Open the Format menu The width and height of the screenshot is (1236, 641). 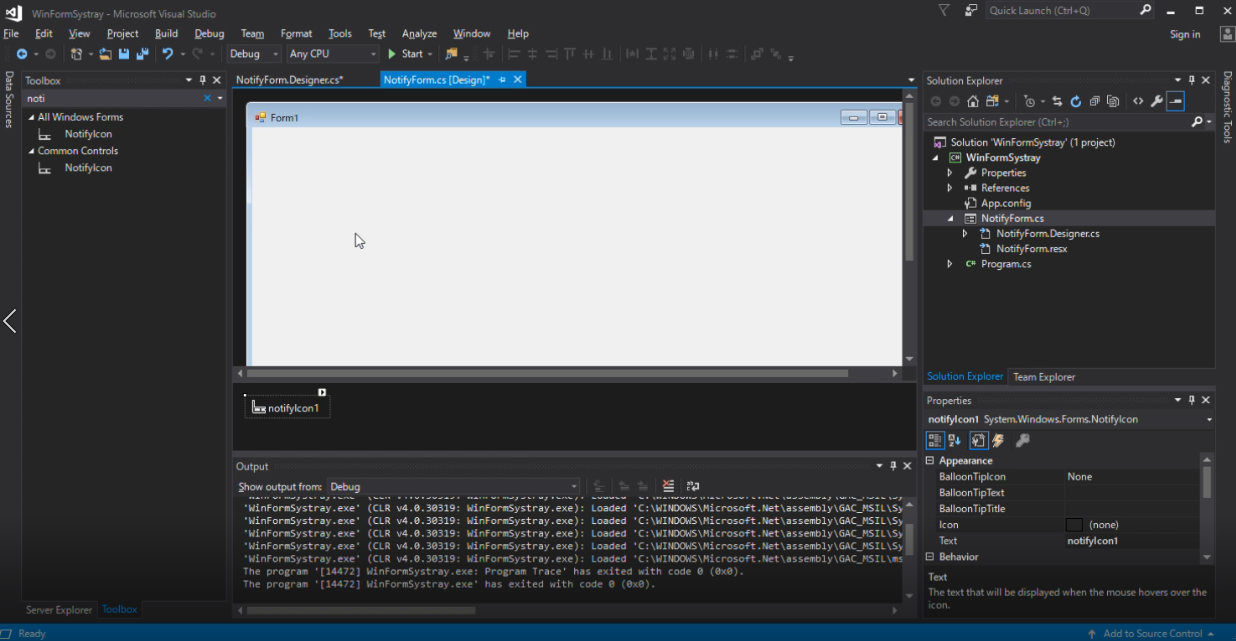[x=296, y=34]
